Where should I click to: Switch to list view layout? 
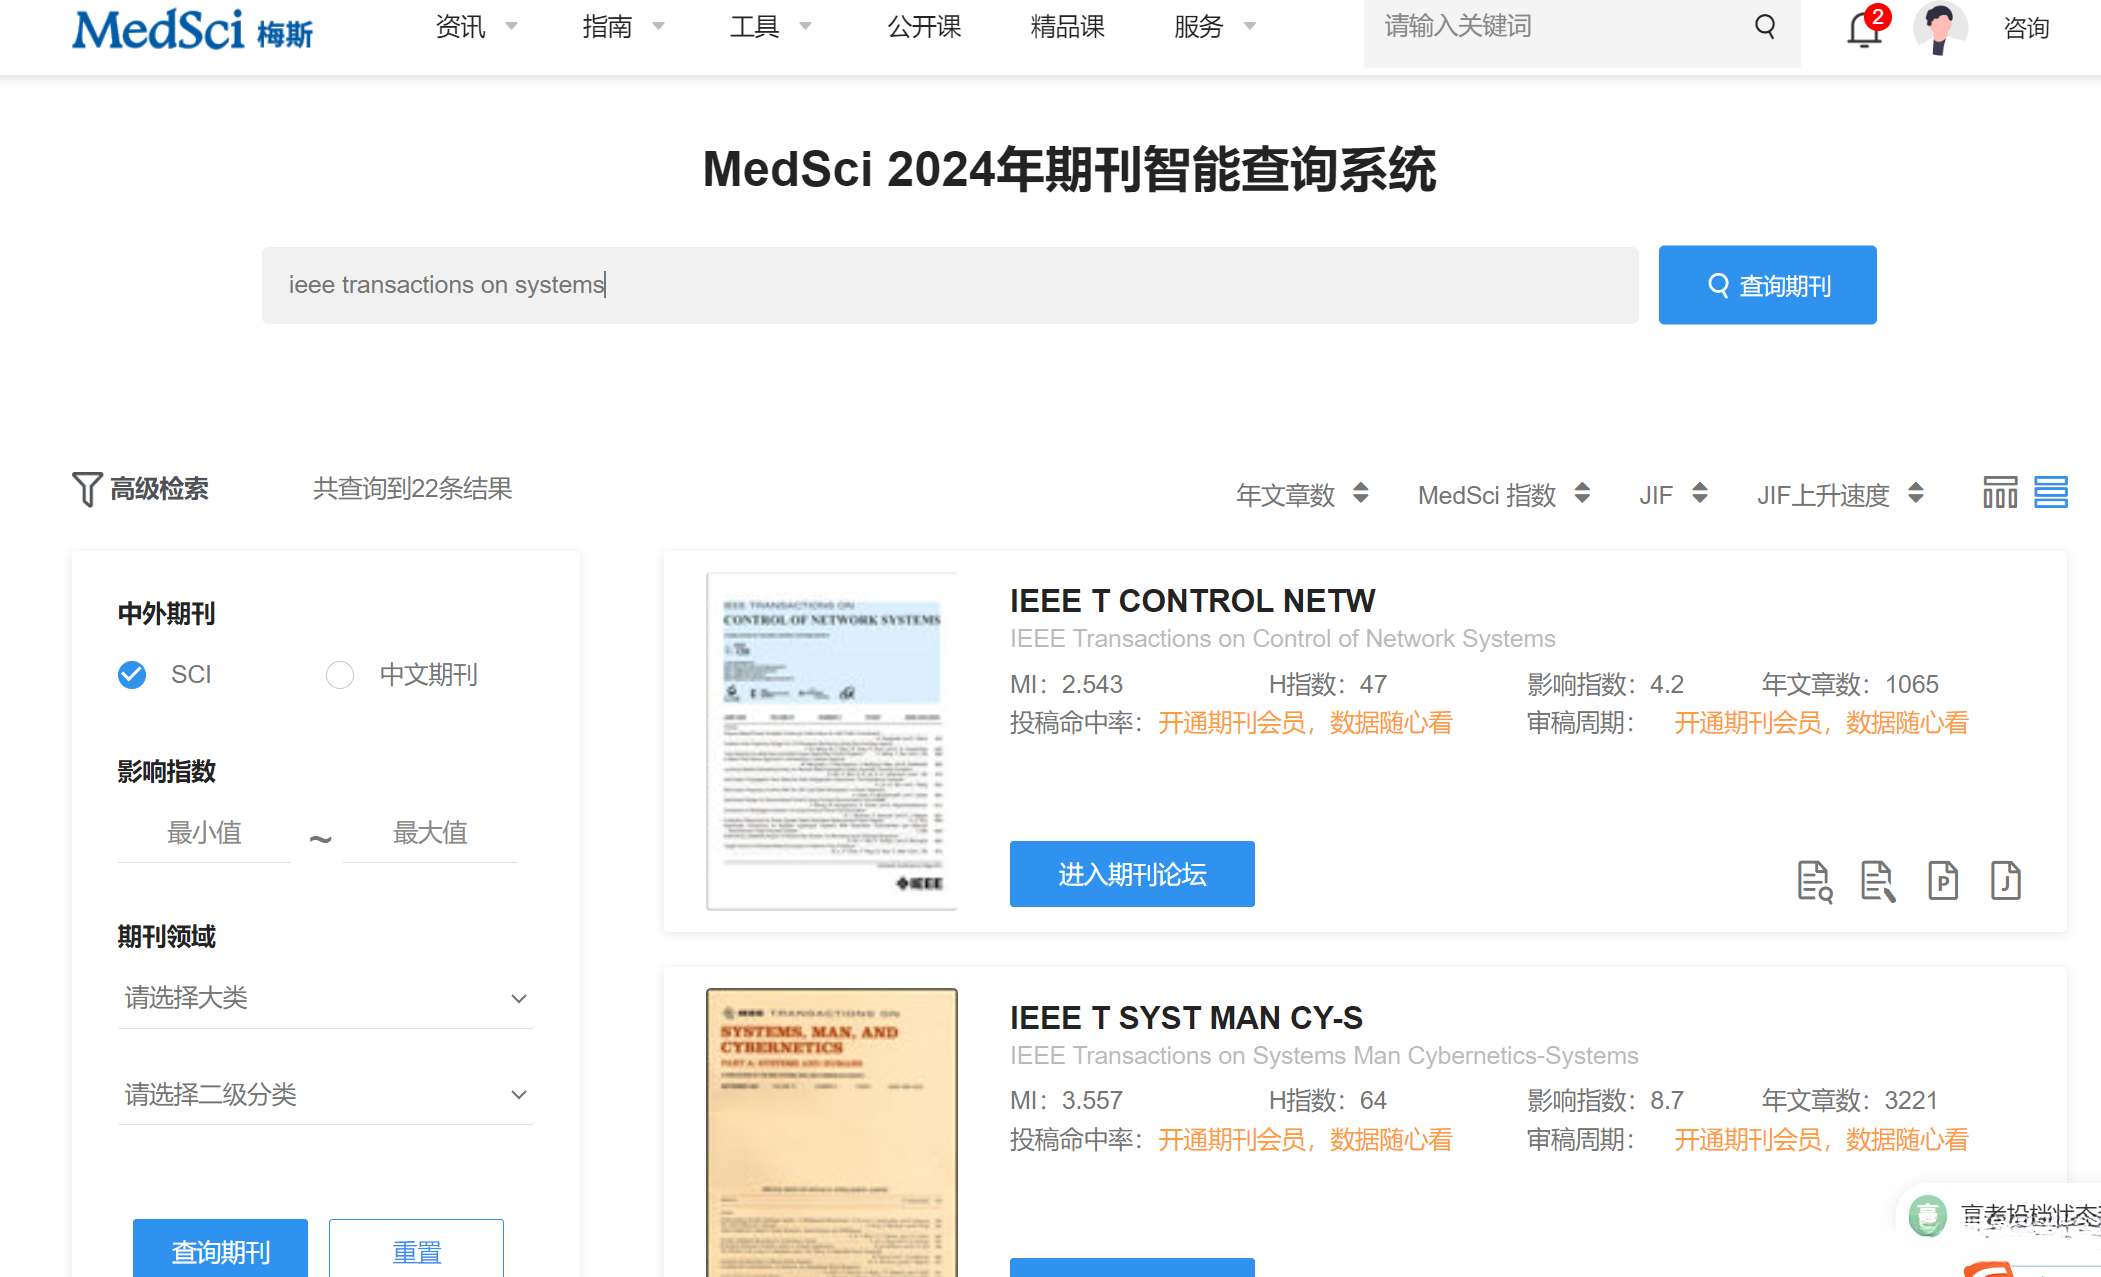point(2050,492)
